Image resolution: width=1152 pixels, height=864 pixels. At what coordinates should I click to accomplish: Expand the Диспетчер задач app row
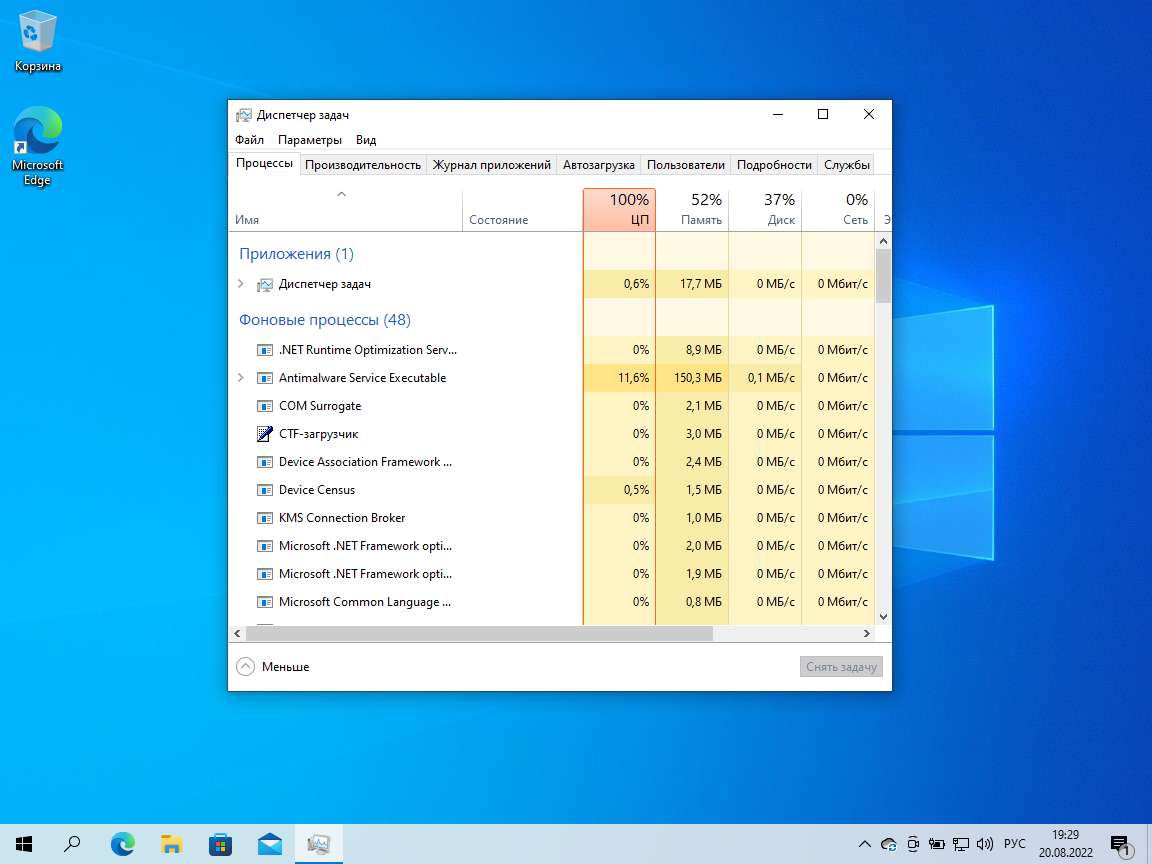pos(240,284)
